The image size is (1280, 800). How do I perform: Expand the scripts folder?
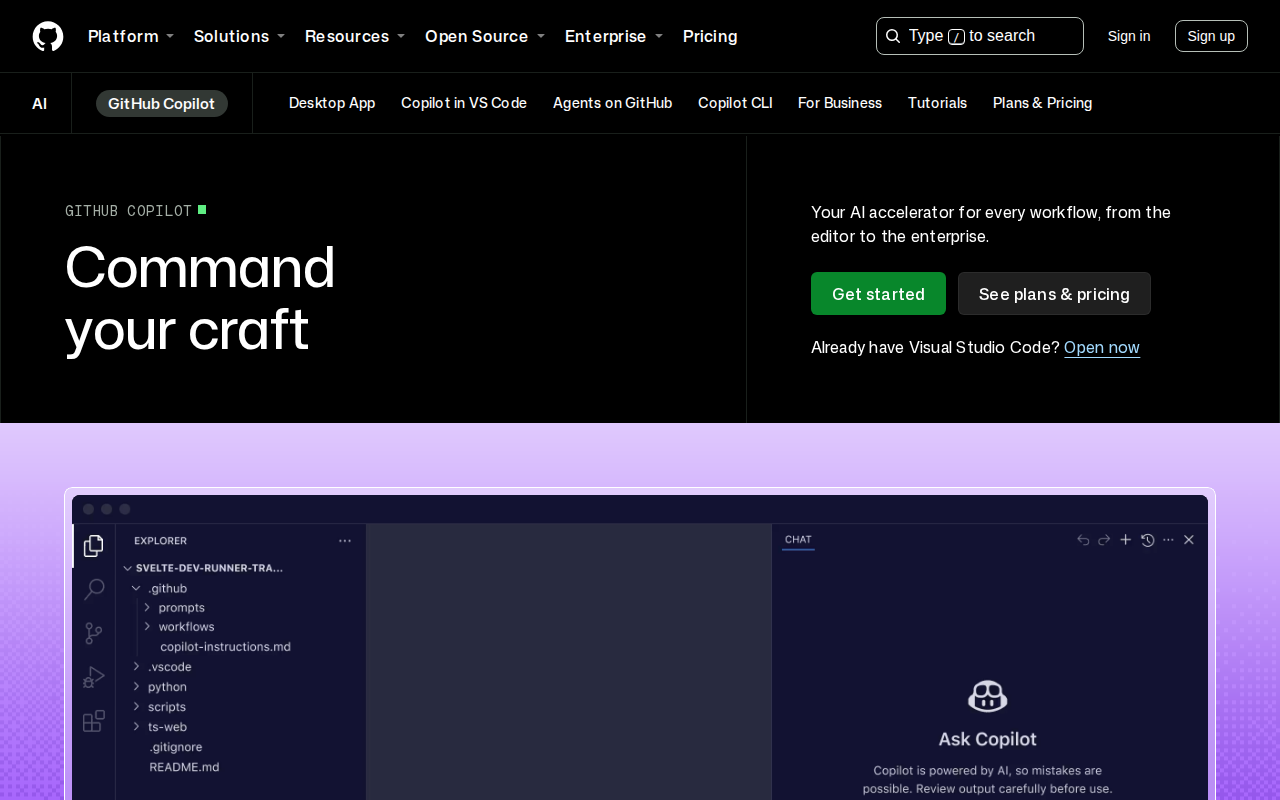[160, 707]
